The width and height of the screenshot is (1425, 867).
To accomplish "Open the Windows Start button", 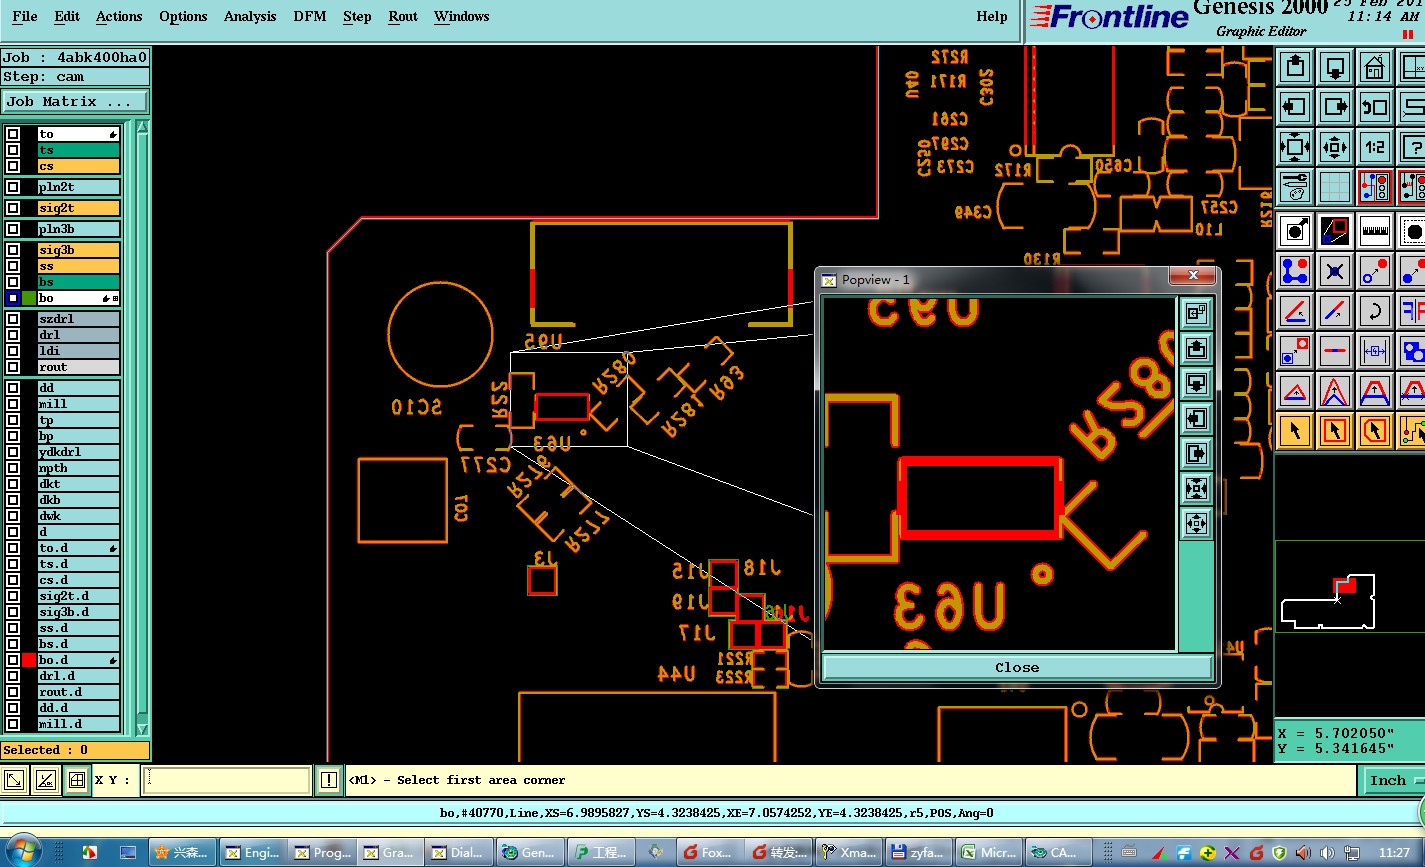I will tap(22, 851).
